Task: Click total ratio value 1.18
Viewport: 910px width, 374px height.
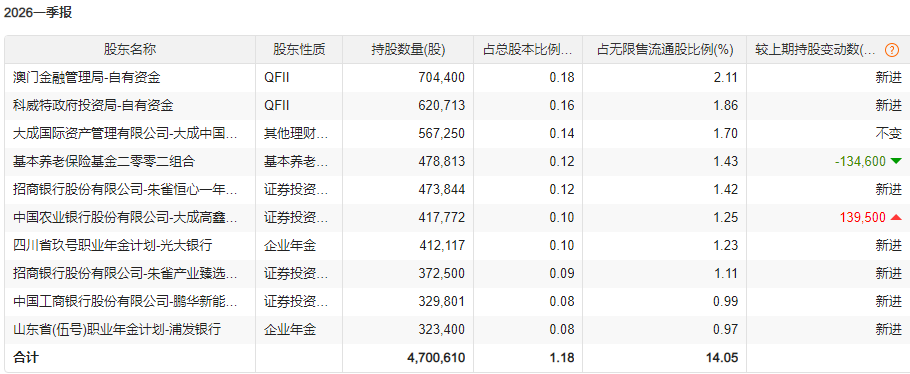Action: [562, 357]
